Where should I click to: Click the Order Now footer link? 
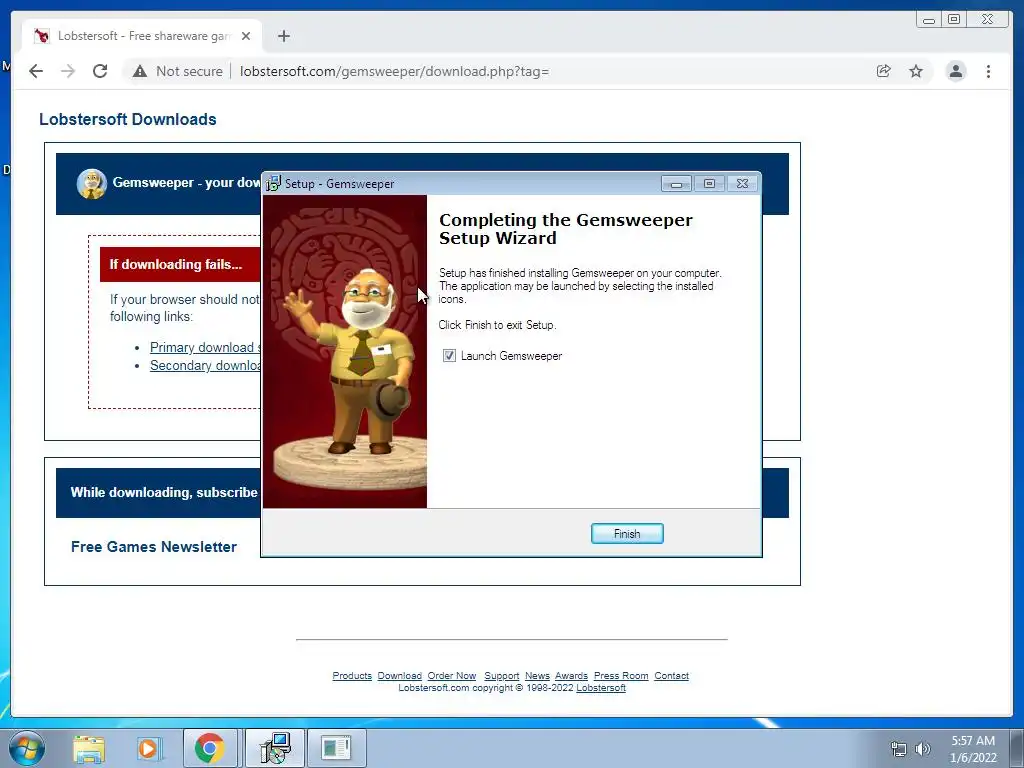pos(452,675)
